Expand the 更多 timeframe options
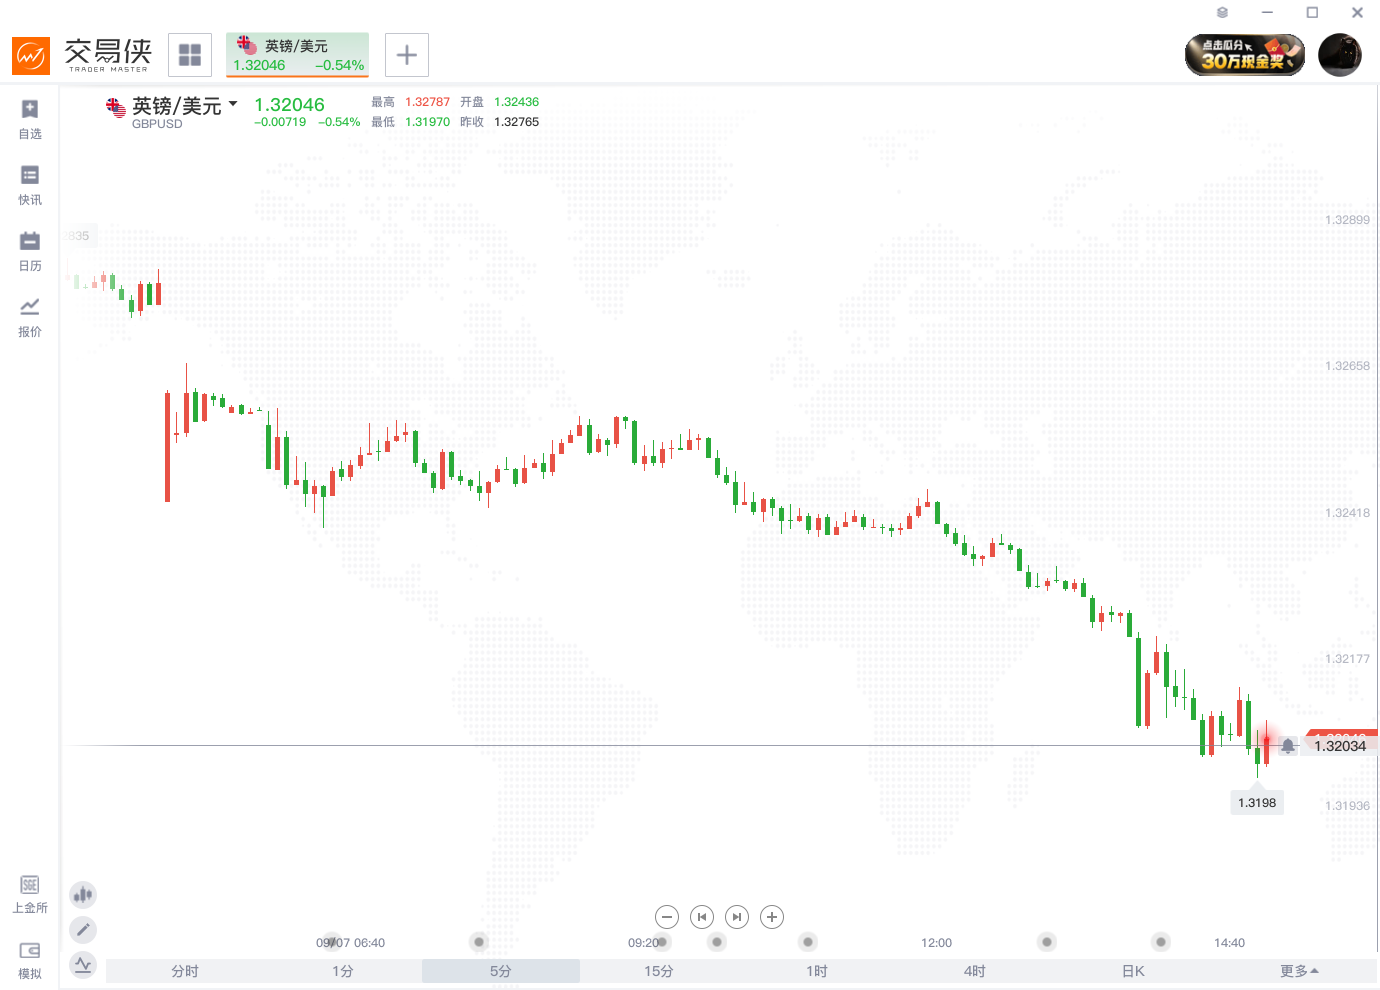This screenshot has height=990, width=1380. (x=1299, y=971)
